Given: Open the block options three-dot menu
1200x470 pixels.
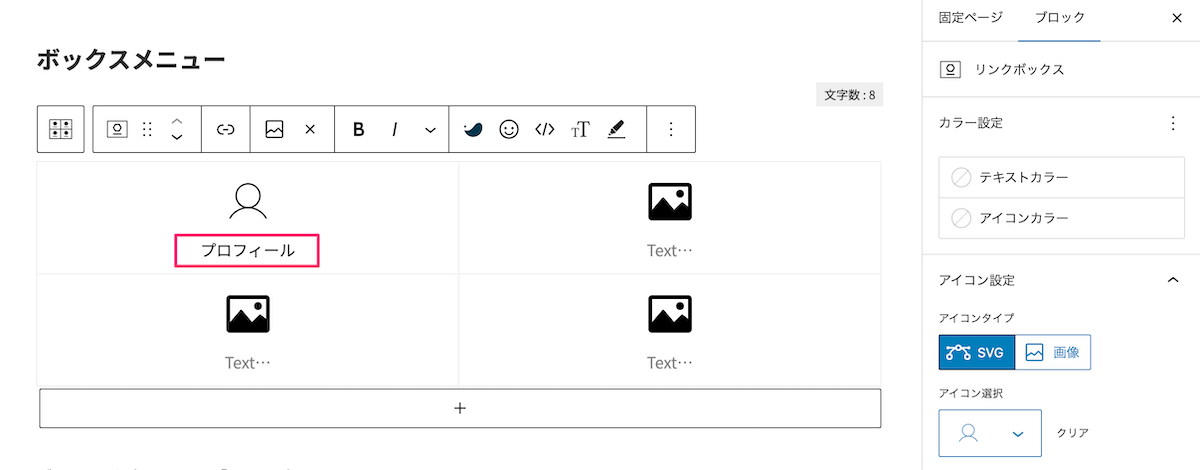Looking at the screenshot, I should [671, 129].
